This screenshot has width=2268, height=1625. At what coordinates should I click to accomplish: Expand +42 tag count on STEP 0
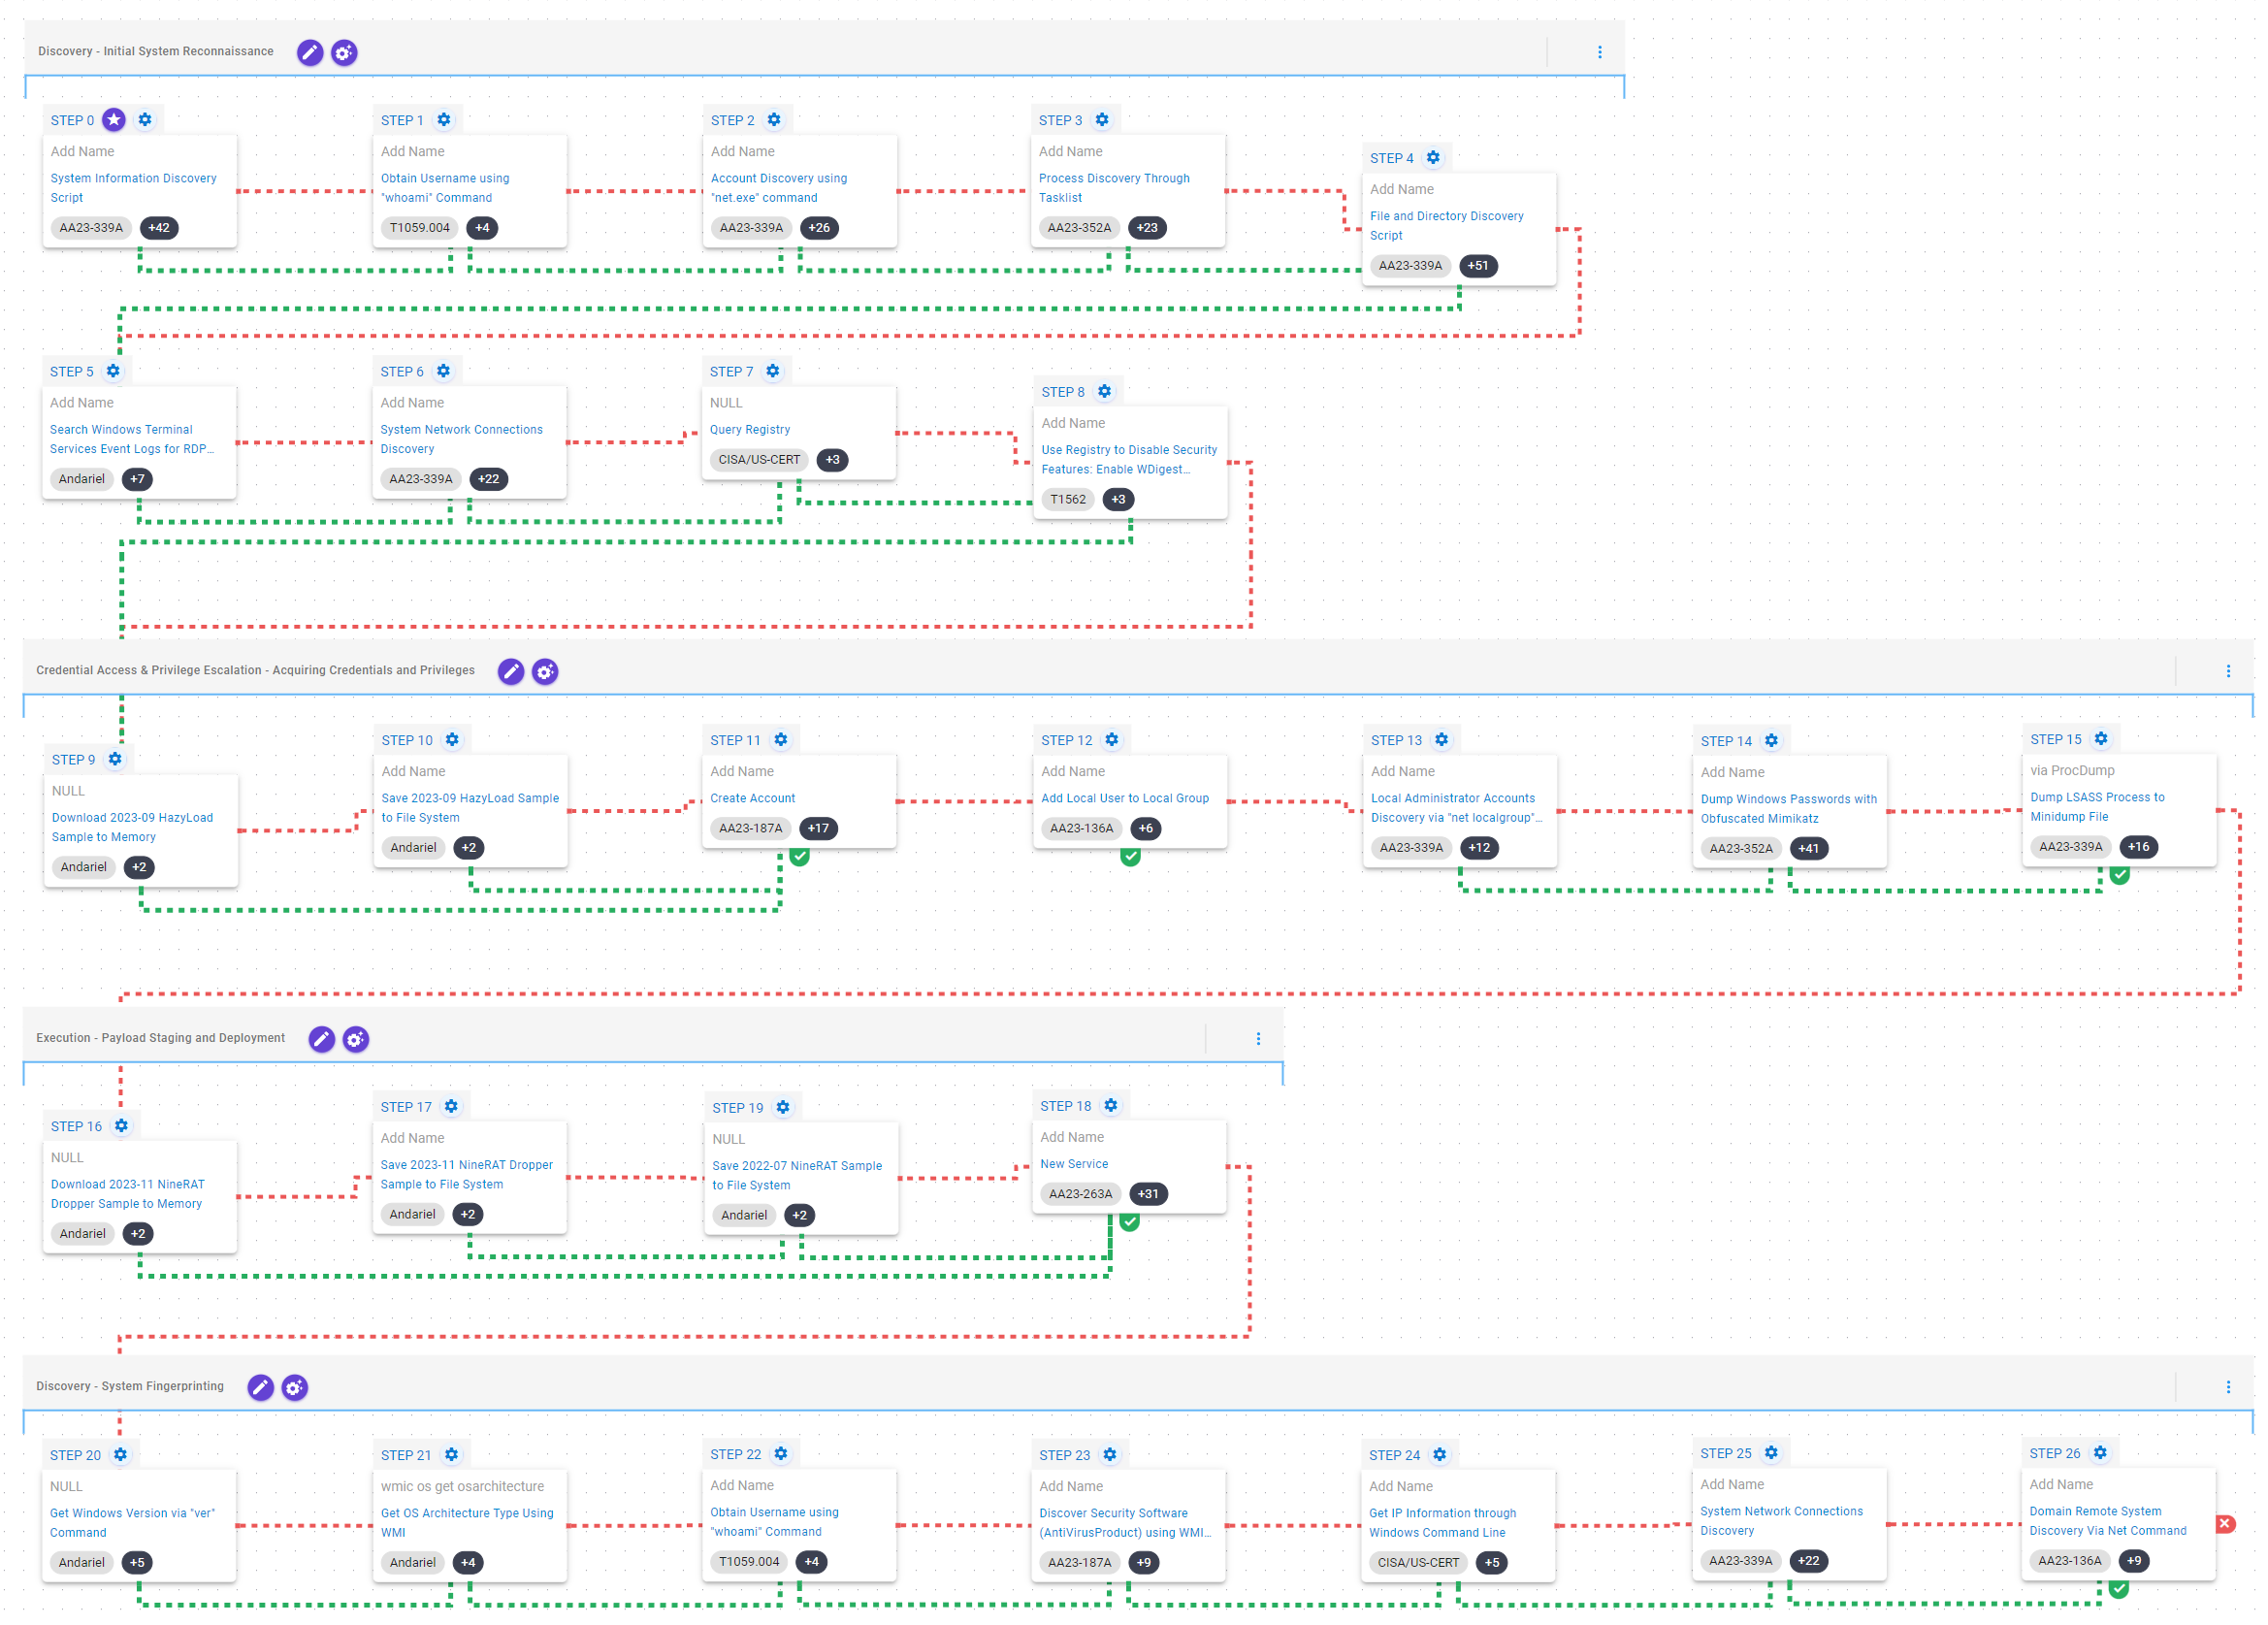pos(159,228)
